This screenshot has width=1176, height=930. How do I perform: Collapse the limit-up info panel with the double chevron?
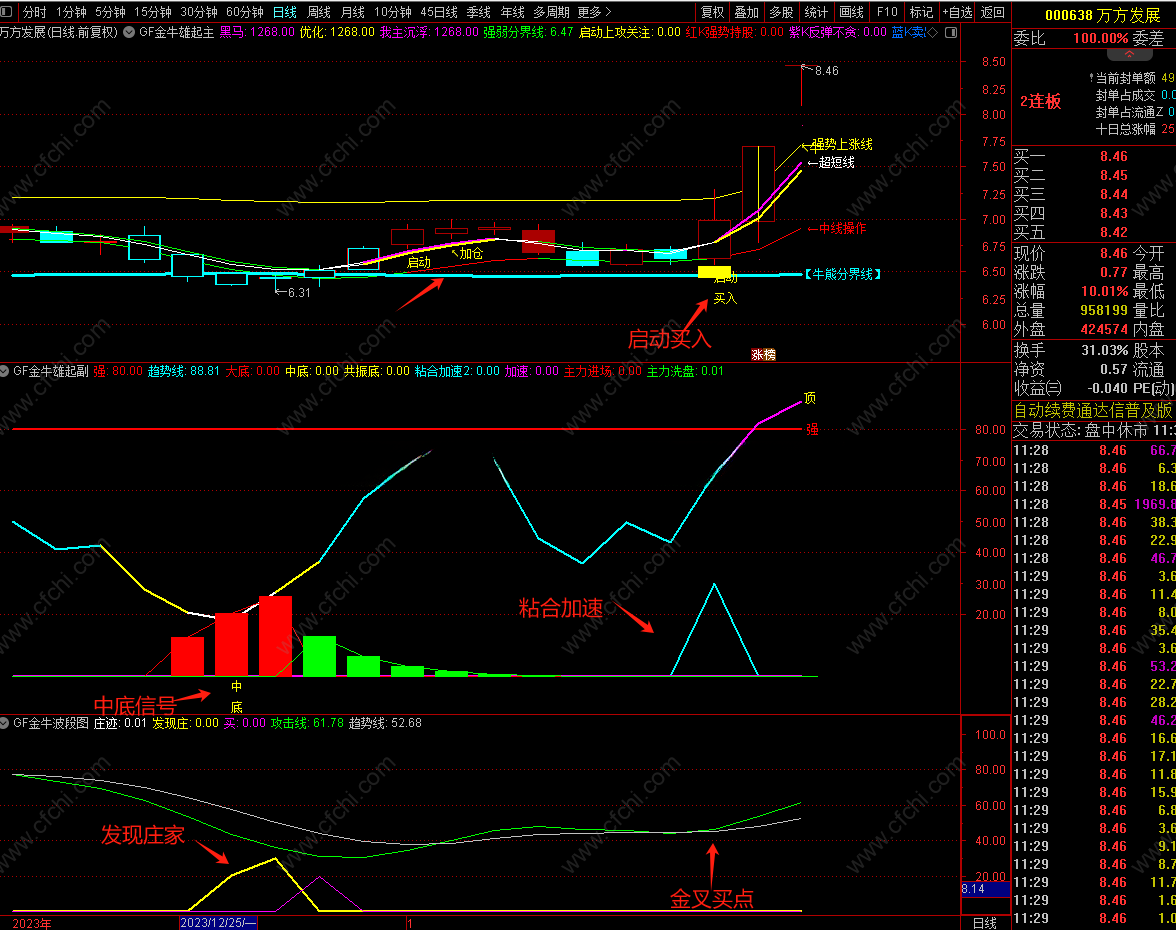coord(1129,55)
